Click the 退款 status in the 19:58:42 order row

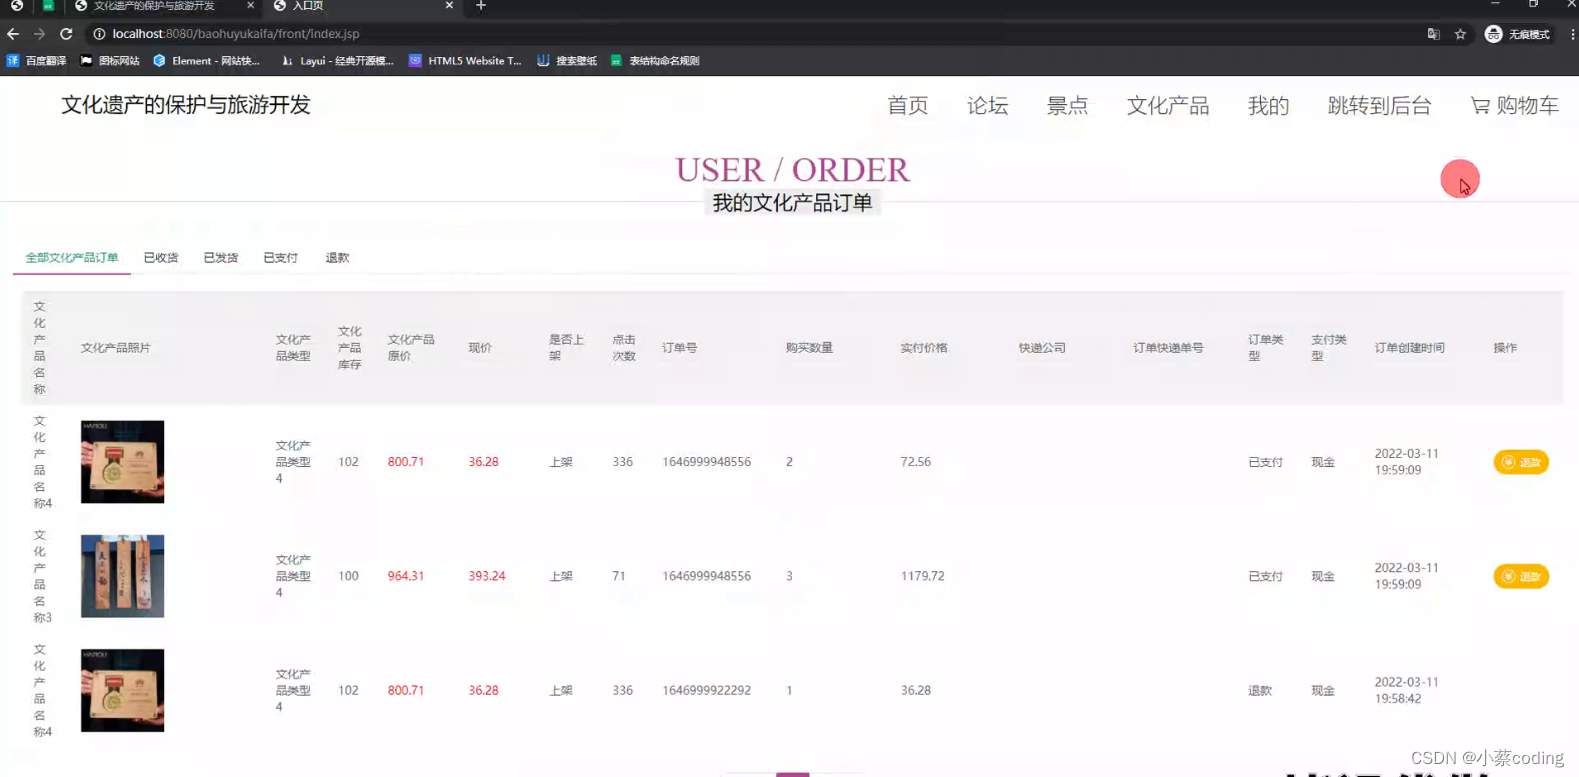[1260, 691]
